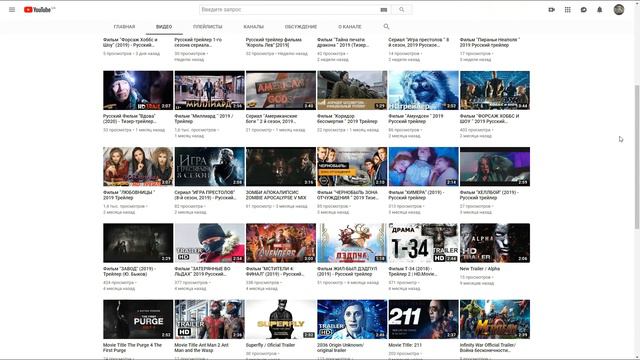640x360 pixels.
Task: Open the ЗАВОД trailer thumbnail
Action: pyautogui.click(x=138, y=243)
